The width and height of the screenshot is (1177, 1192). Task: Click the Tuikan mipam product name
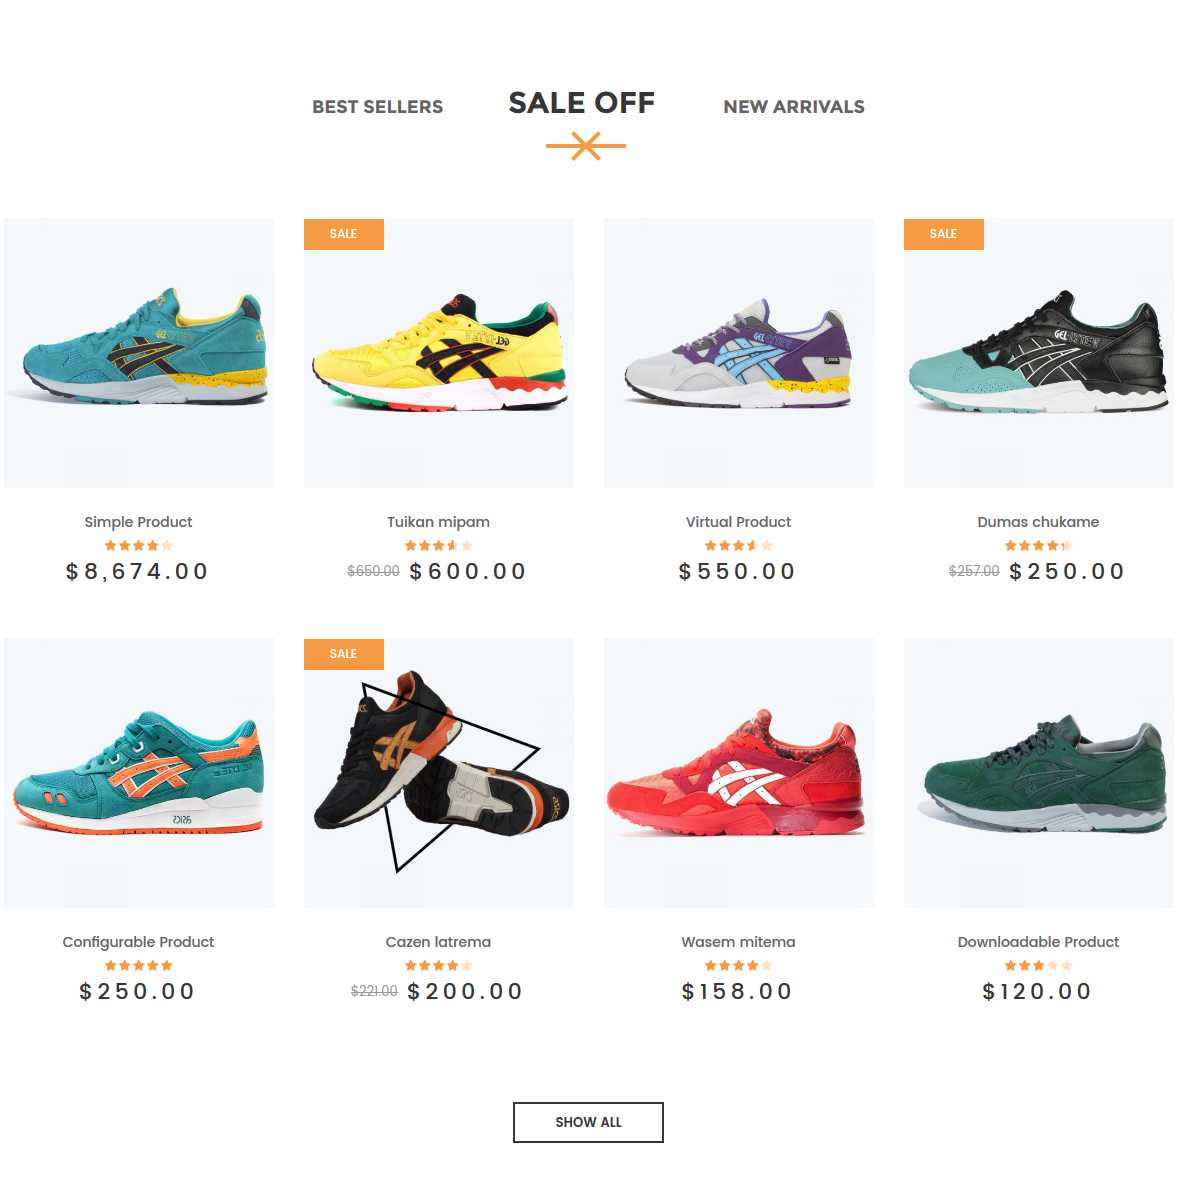pos(438,522)
